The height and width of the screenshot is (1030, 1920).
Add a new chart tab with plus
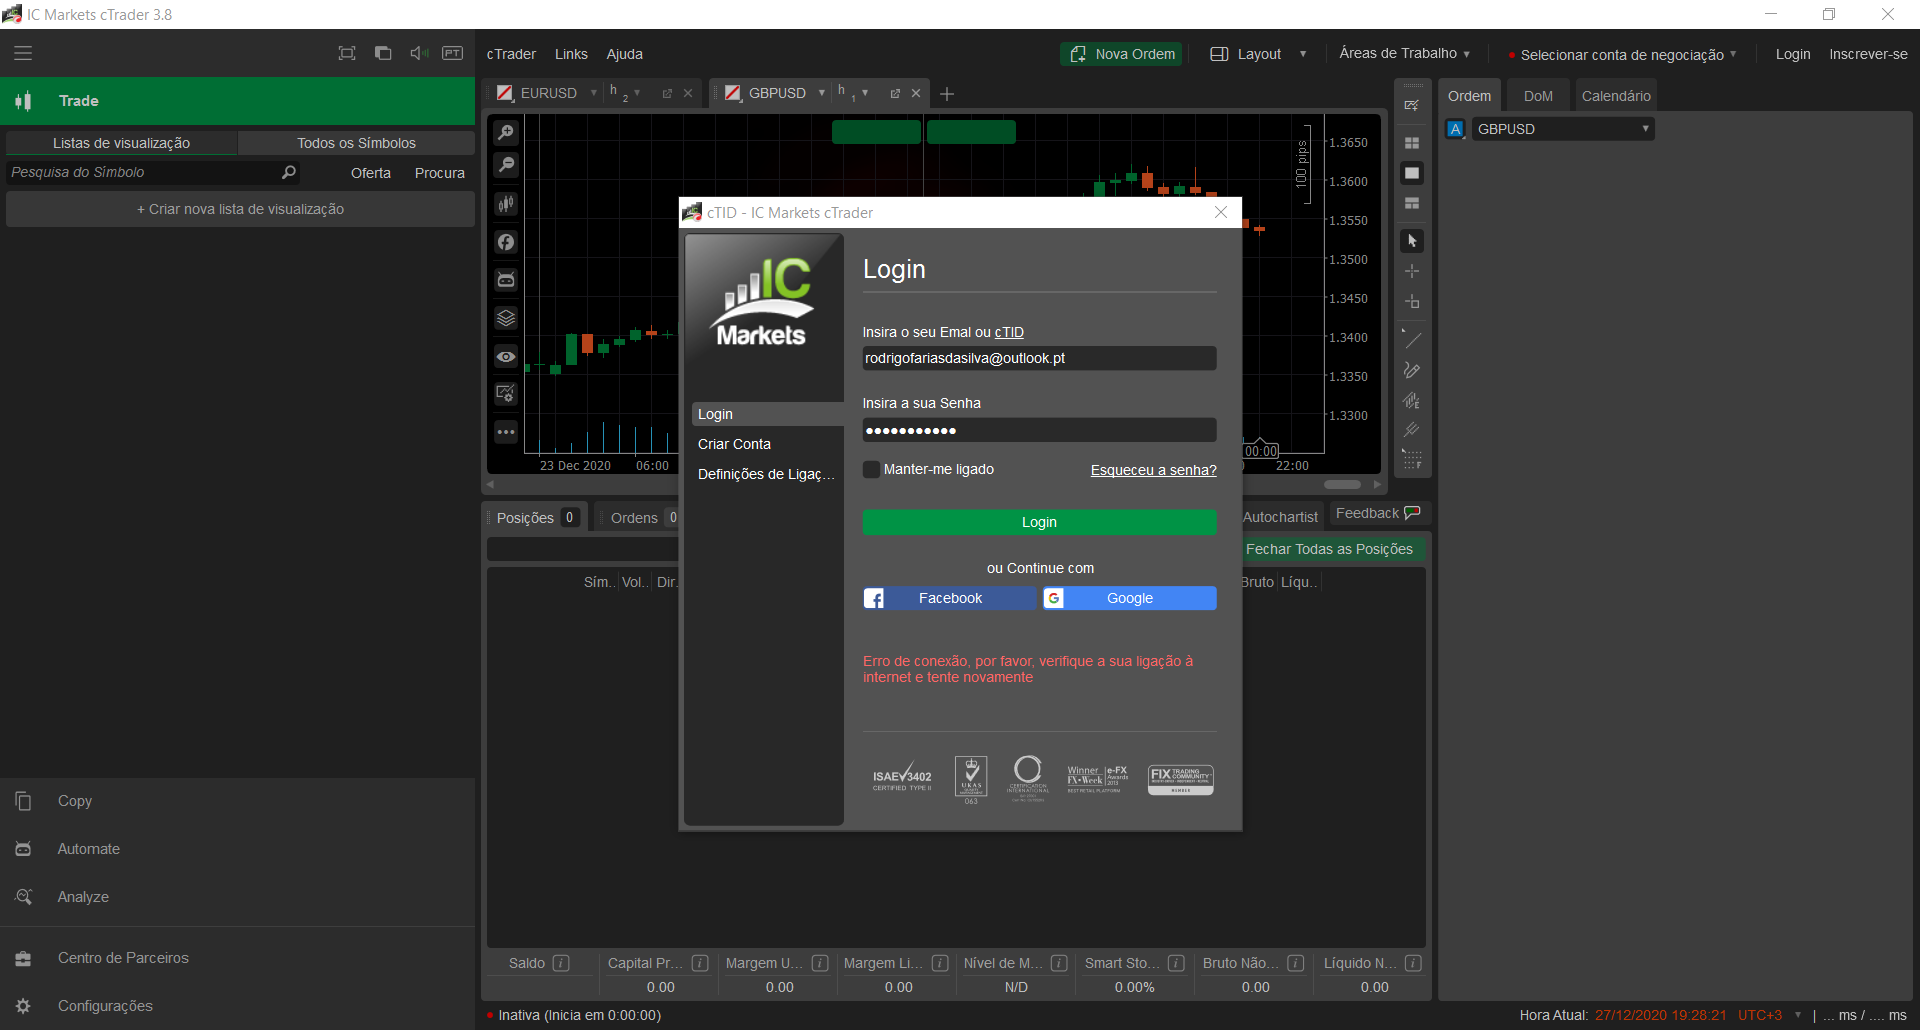coord(947,94)
